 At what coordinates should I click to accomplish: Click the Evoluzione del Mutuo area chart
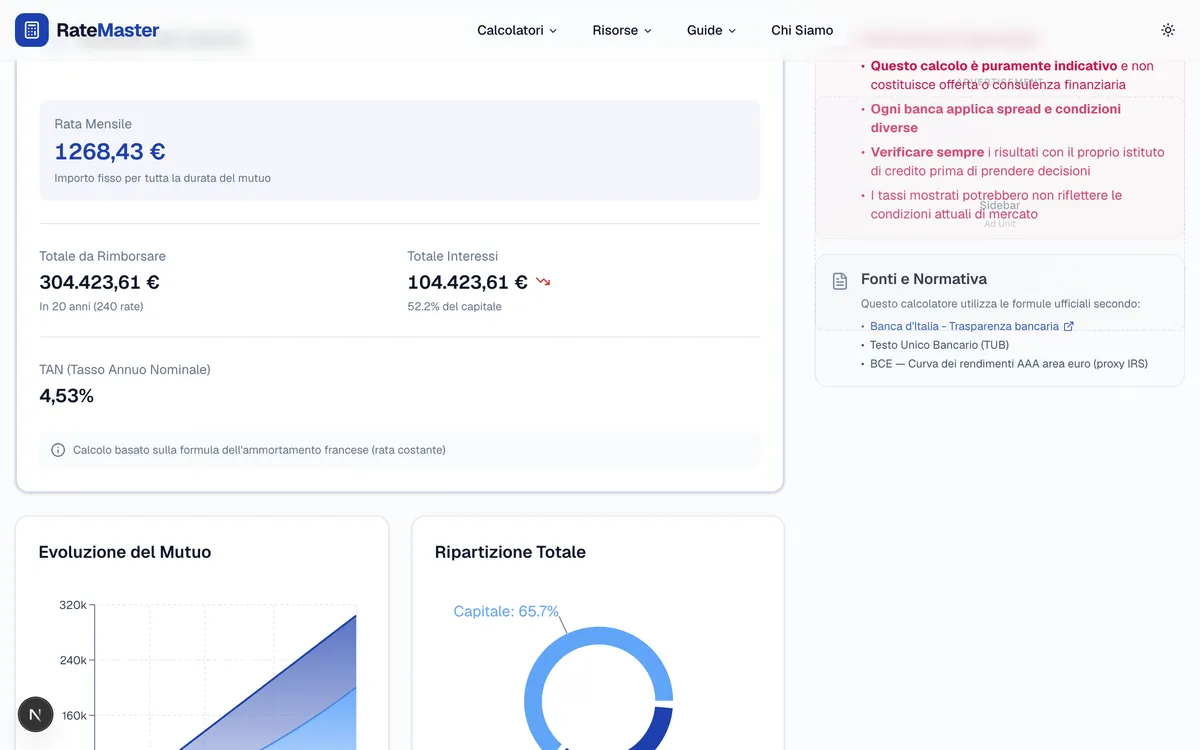(225, 675)
